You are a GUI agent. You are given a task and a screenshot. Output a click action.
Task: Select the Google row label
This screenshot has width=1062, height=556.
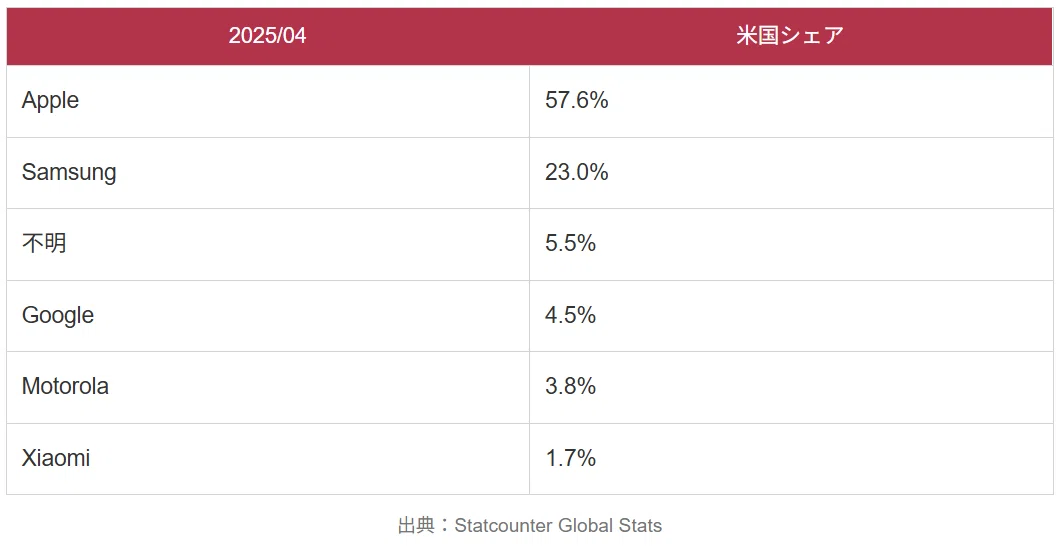point(58,315)
